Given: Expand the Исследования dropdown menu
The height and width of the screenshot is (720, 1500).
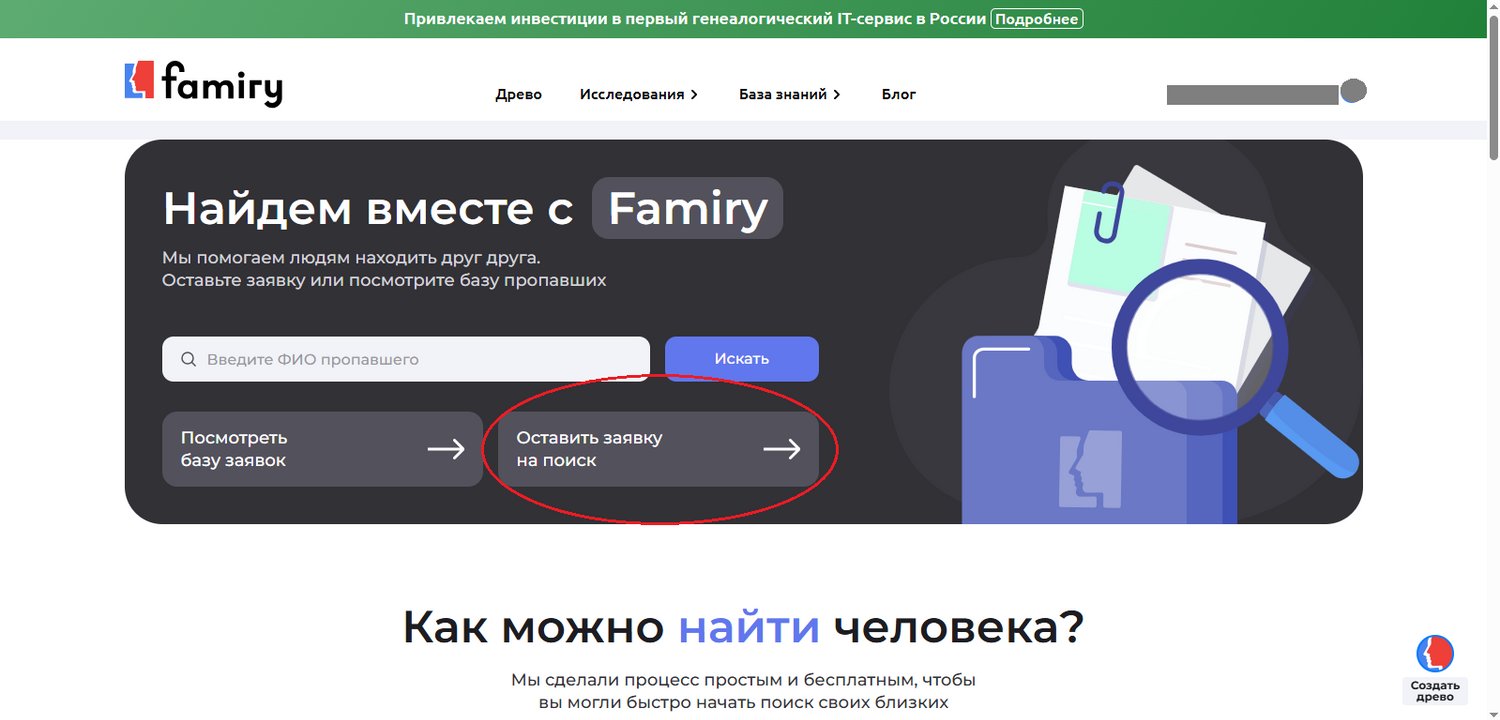Looking at the screenshot, I should click(638, 94).
